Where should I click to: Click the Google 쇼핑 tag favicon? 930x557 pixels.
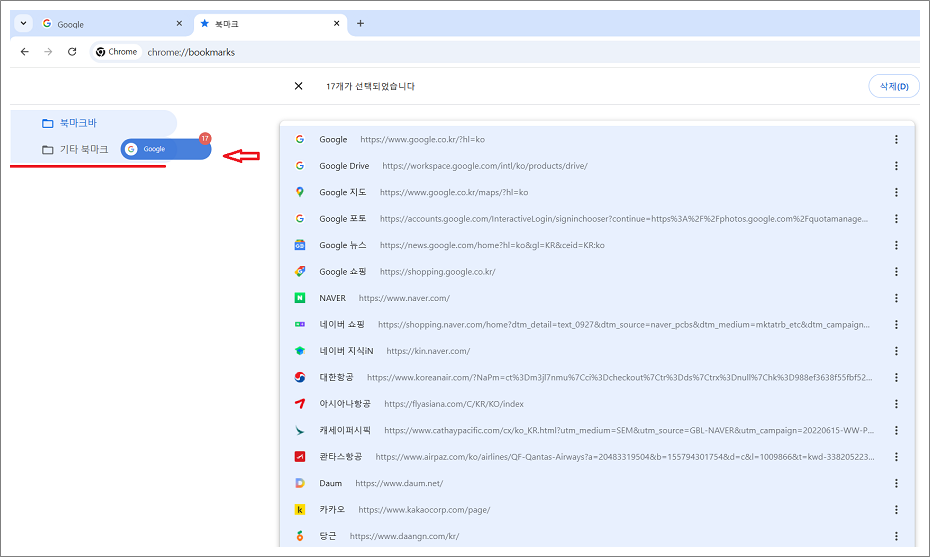[300, 272]
